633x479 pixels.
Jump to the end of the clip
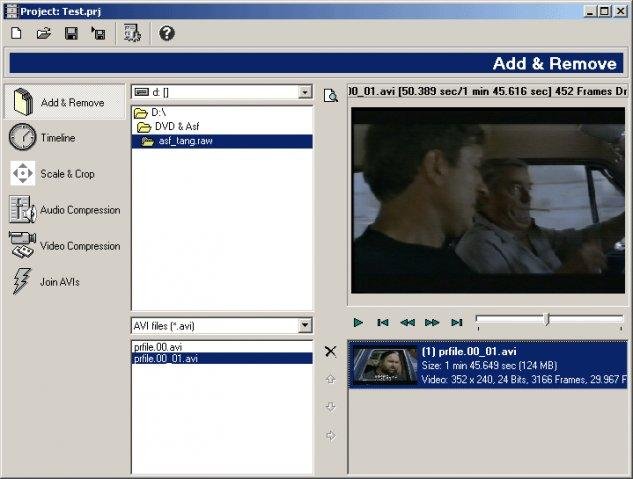tap(457, 322)
